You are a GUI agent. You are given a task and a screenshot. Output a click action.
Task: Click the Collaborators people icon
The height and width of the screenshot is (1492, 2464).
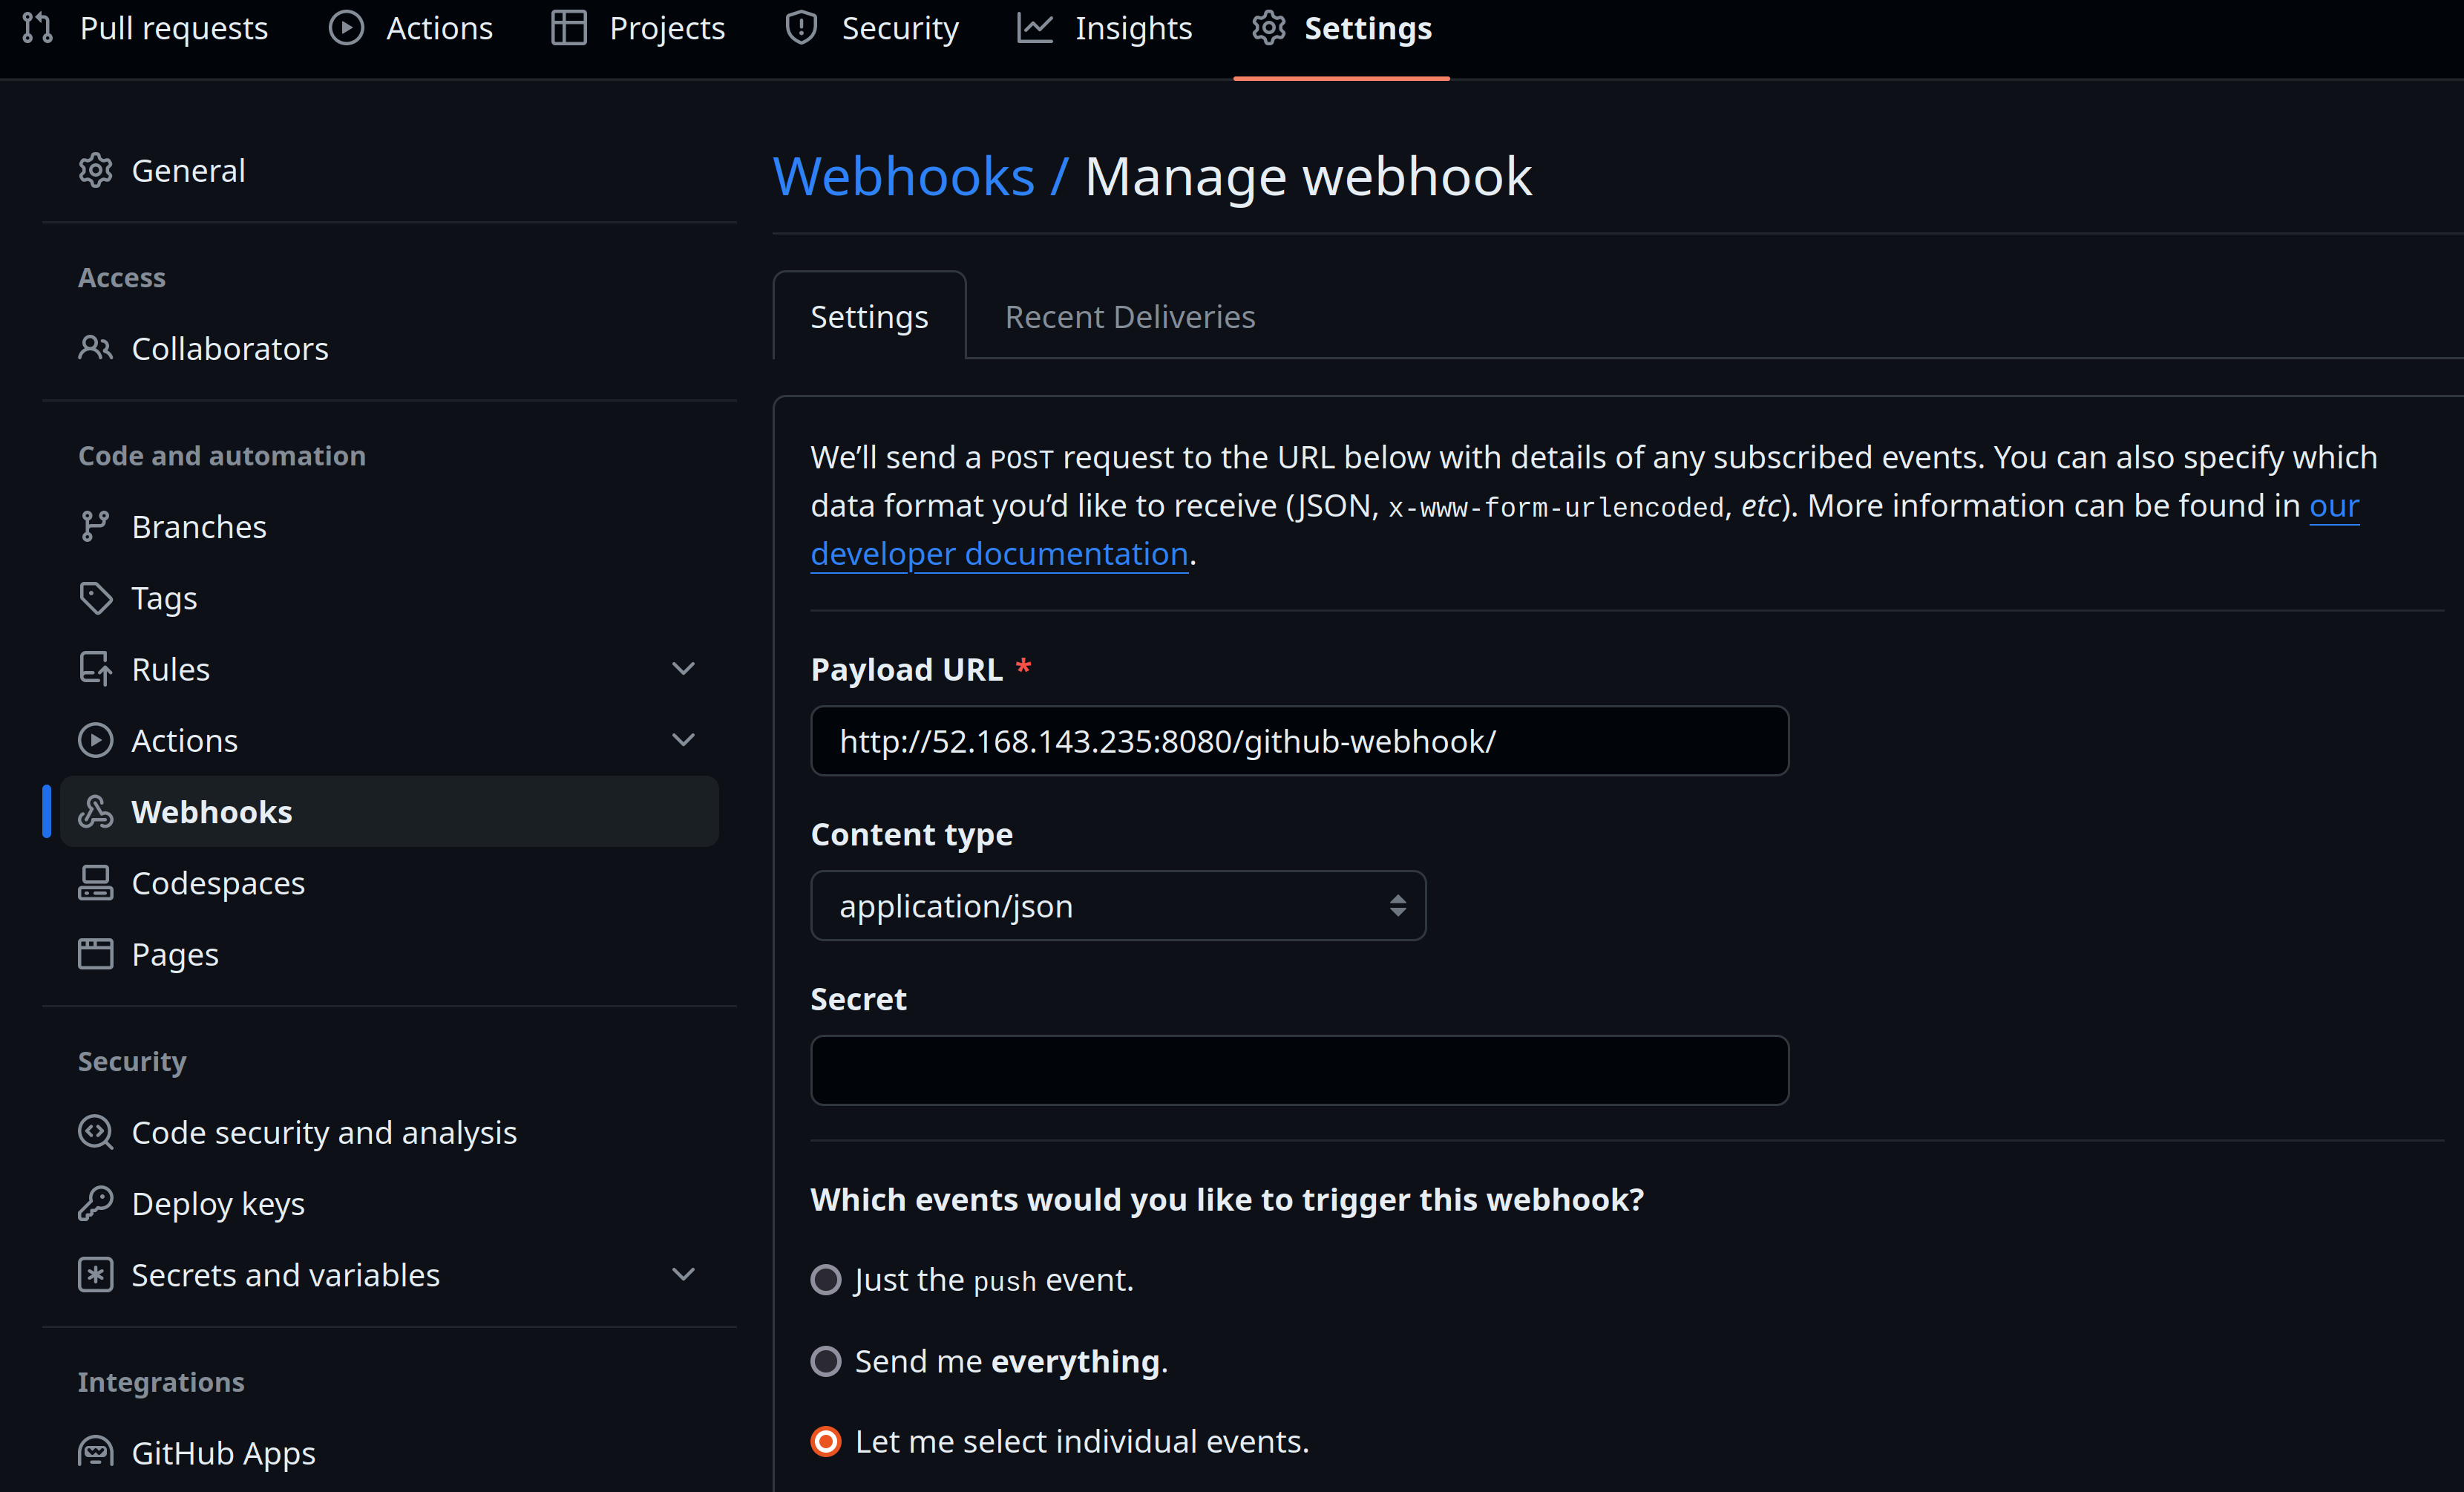[x=95, y=348]
